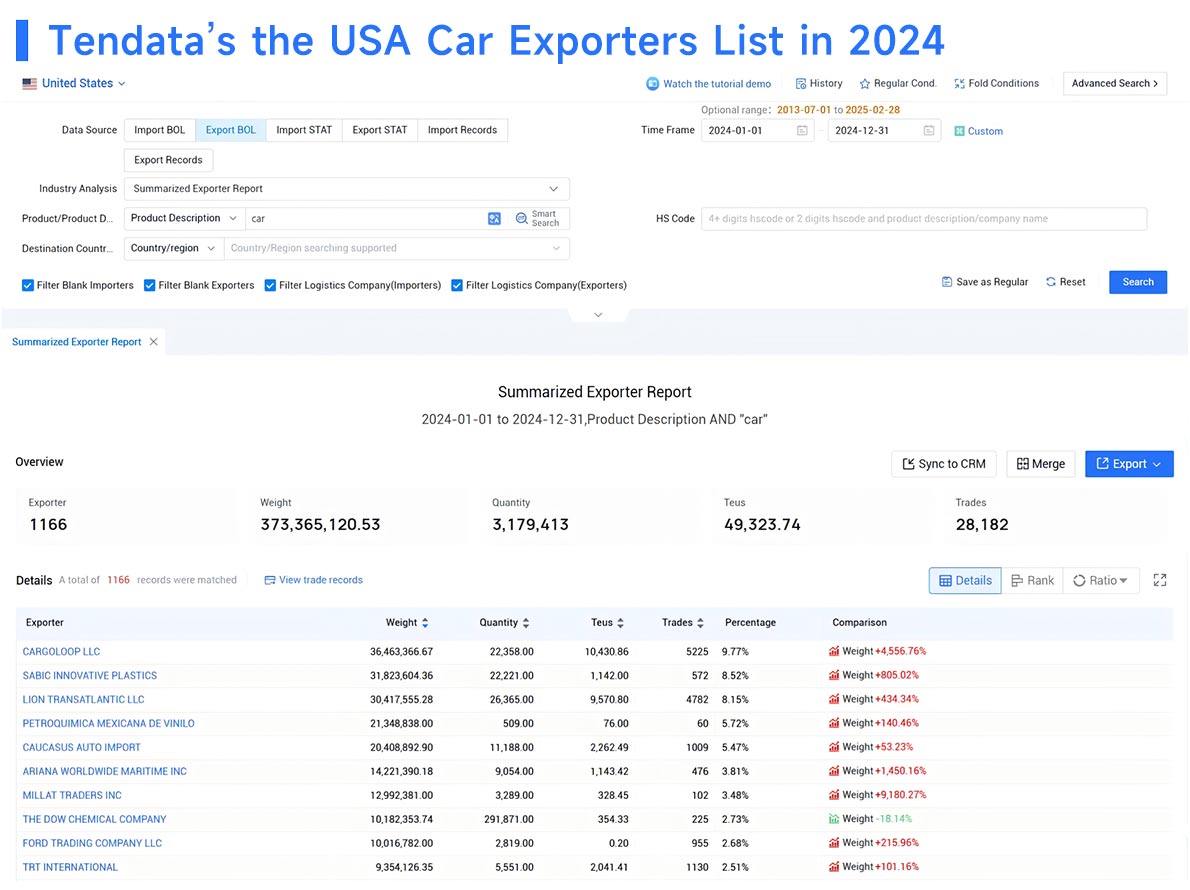This screenshot has width=1190, height=890.
Task: Select the Export Records data source
Action: [x=168, y=160]
